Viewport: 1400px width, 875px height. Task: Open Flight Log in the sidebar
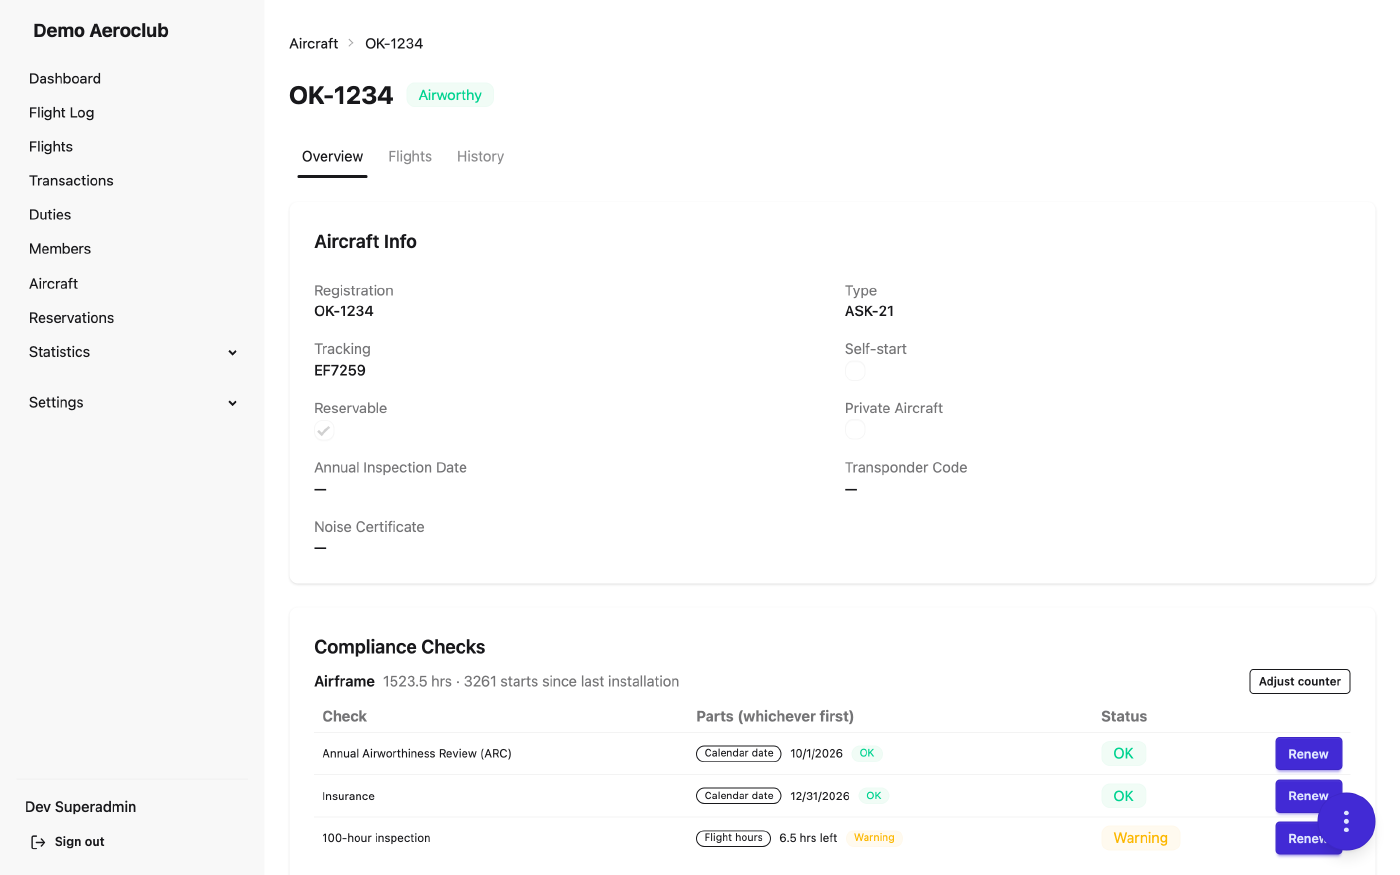click(62, 113)
